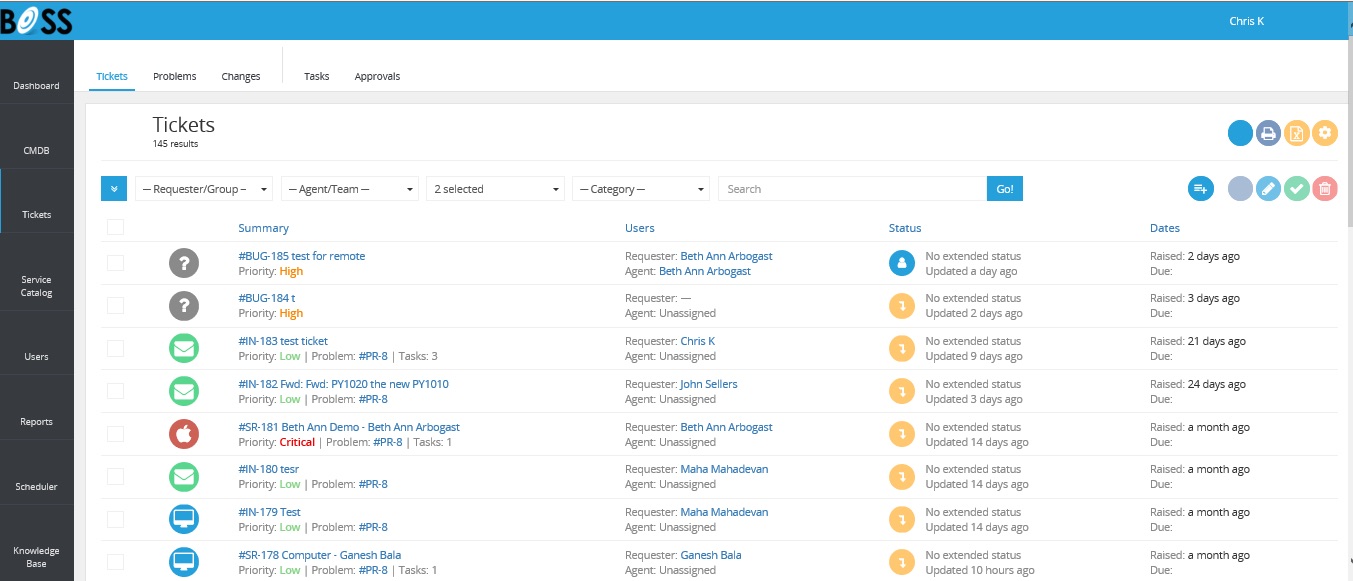
Task: Click the question mark icon for #BUG-185
Action: click(184, 263)
